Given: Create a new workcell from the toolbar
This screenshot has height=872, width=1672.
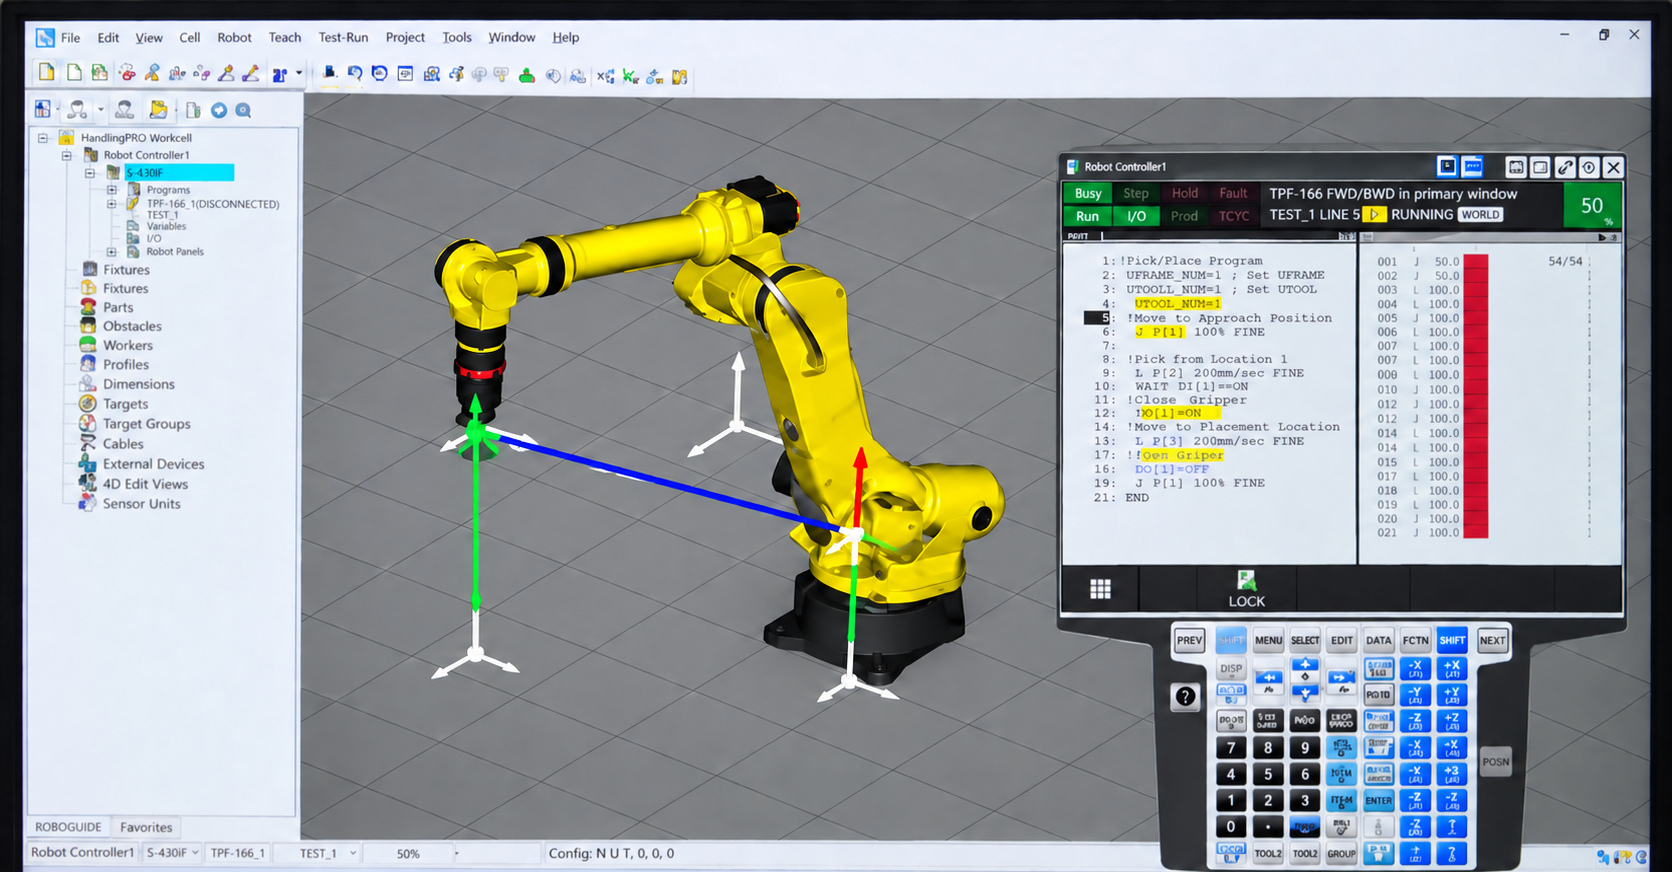Looking at the screenshot, I should (x=46, y=73).
